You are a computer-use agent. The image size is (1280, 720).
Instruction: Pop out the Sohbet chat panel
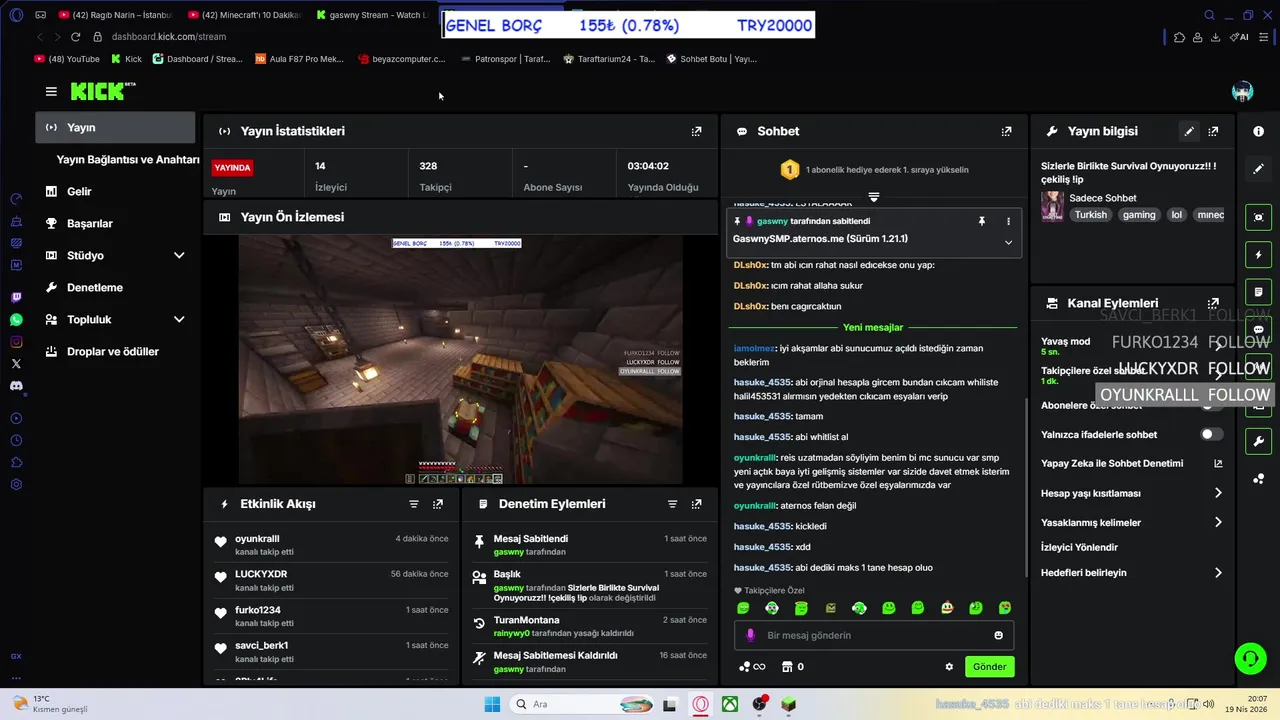pyautogui.click(x=1006, y=131)
